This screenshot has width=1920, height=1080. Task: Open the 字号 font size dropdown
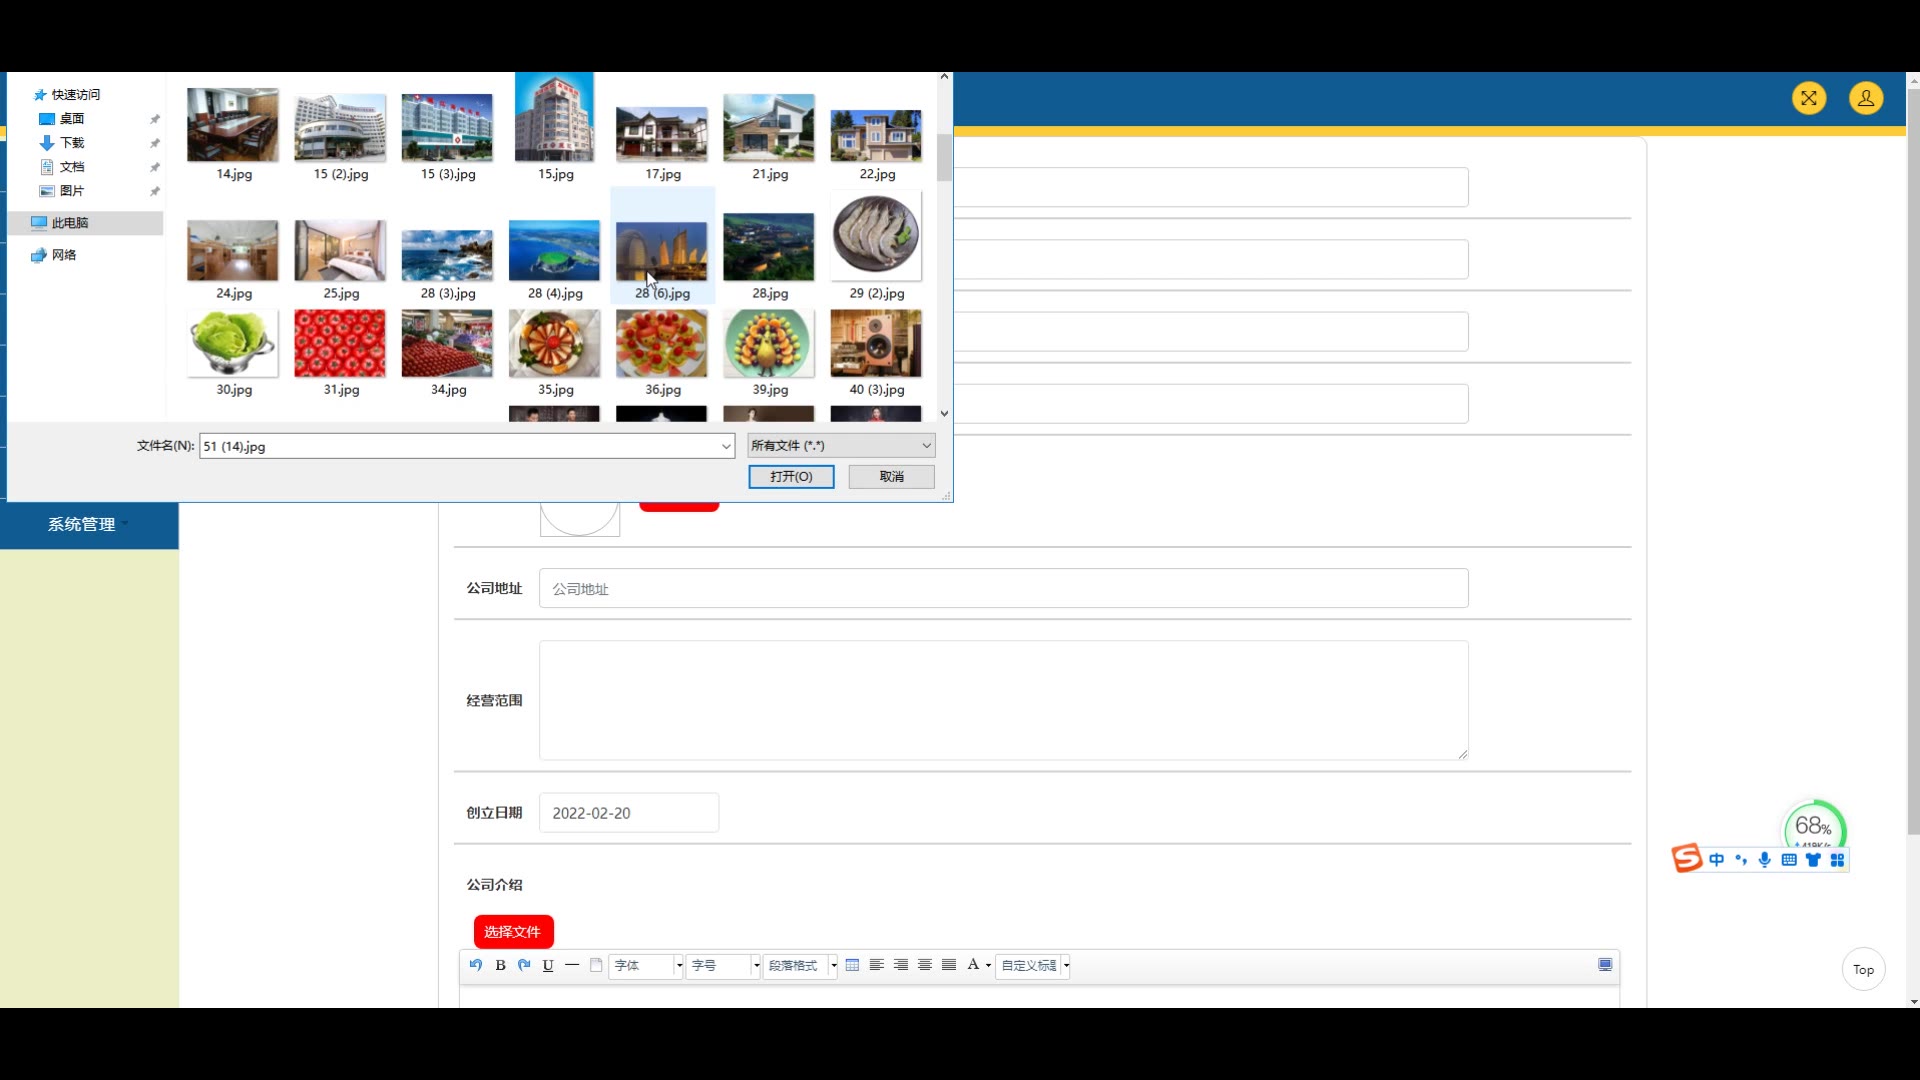[723, 966]
